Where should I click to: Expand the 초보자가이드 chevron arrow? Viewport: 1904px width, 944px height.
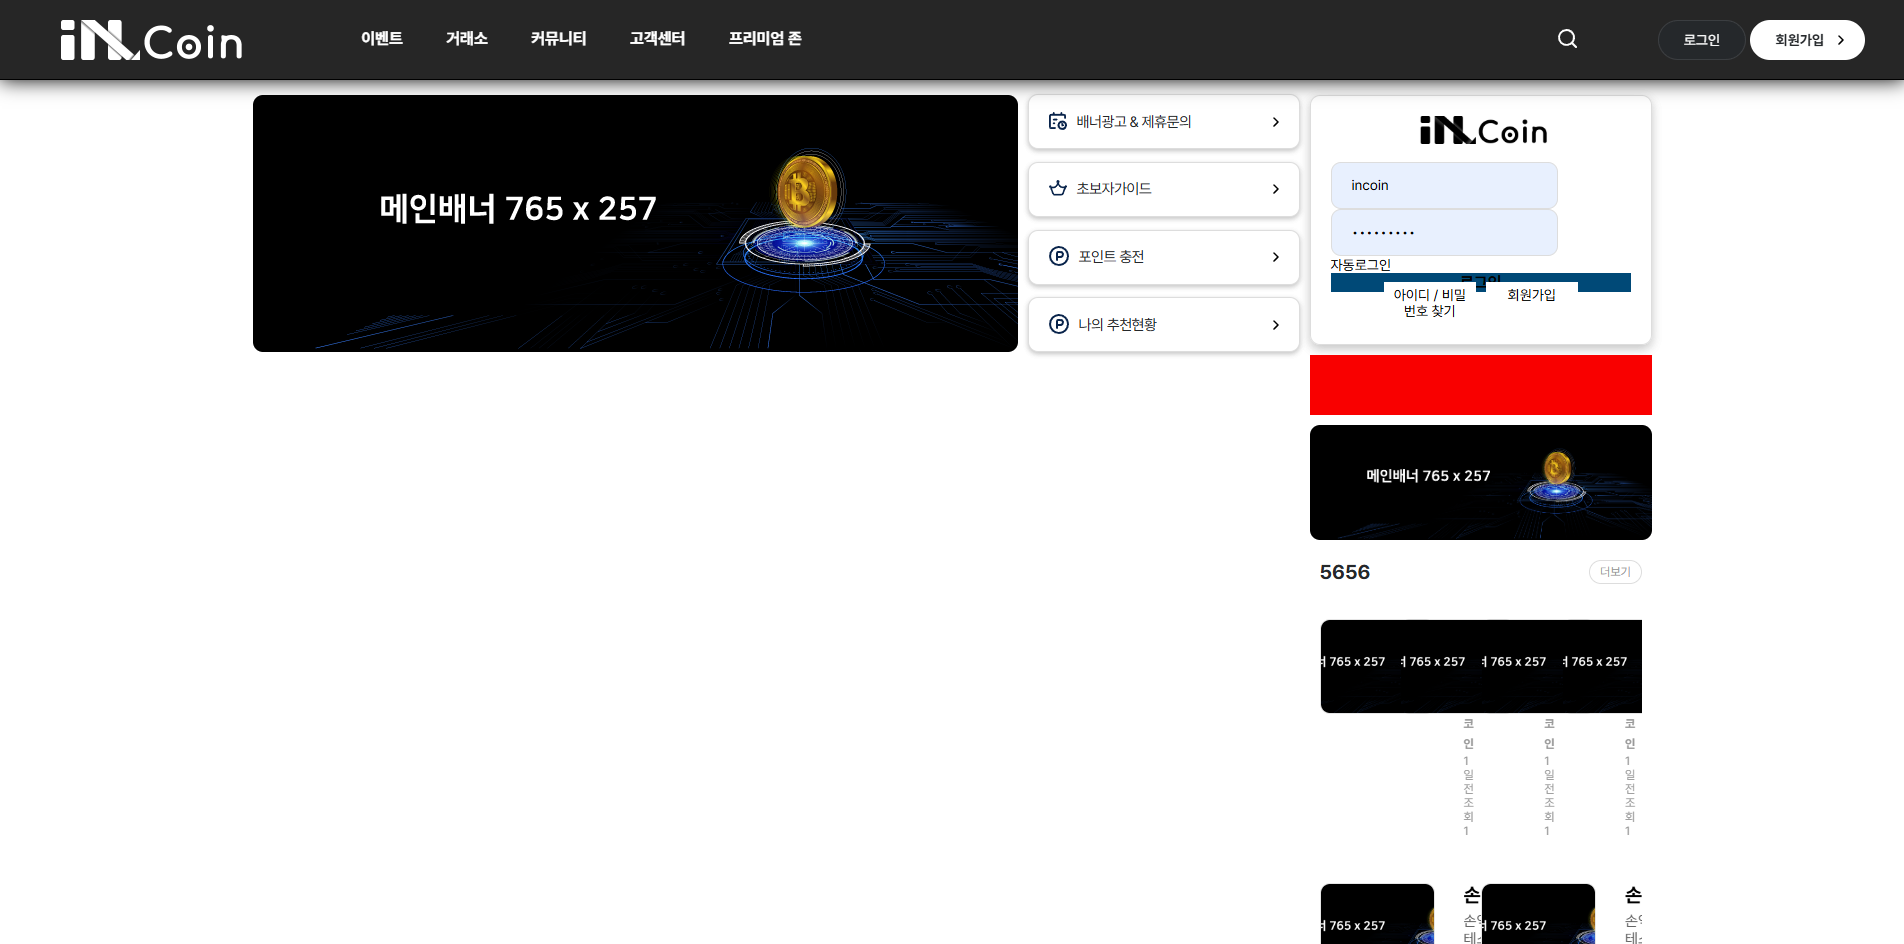click(1275, 189)
